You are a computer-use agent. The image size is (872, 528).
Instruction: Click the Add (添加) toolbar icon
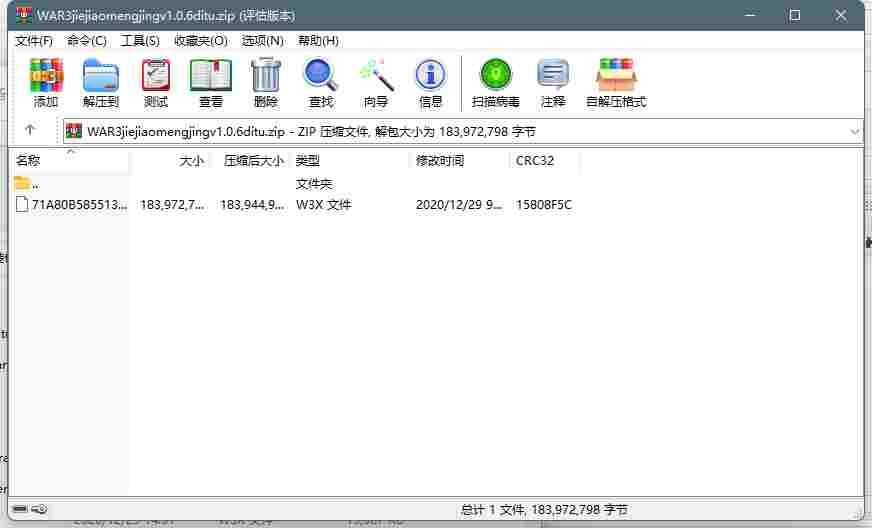[x=46, y=82]
